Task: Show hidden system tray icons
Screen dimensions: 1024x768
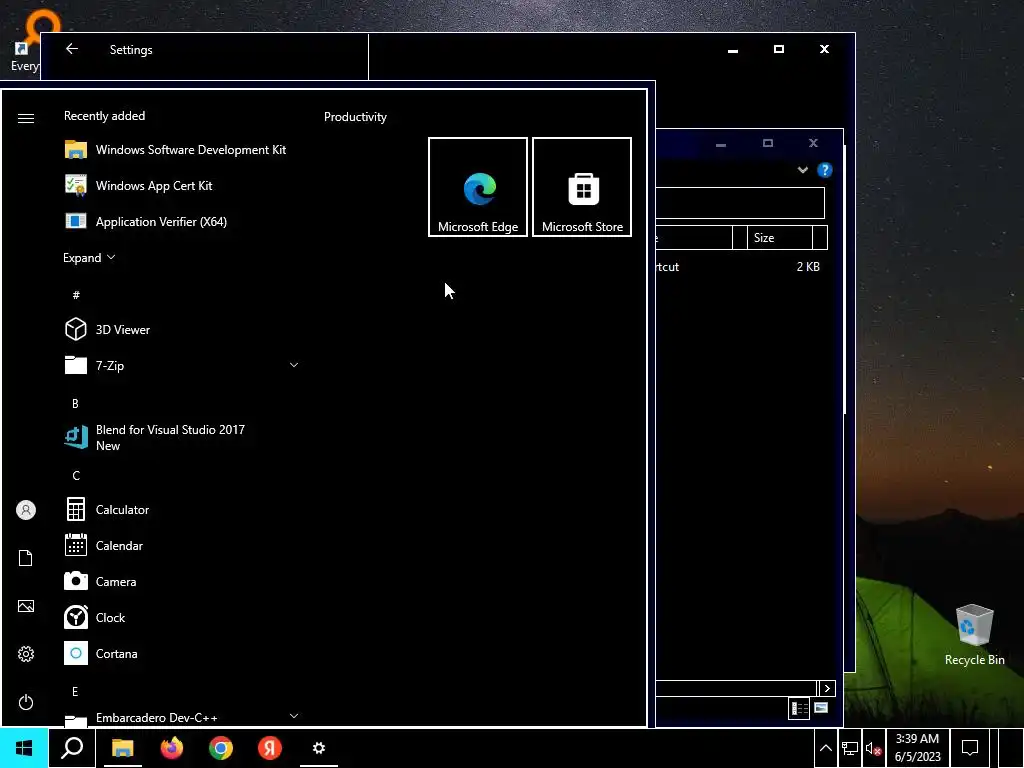Action: point(825,748)
